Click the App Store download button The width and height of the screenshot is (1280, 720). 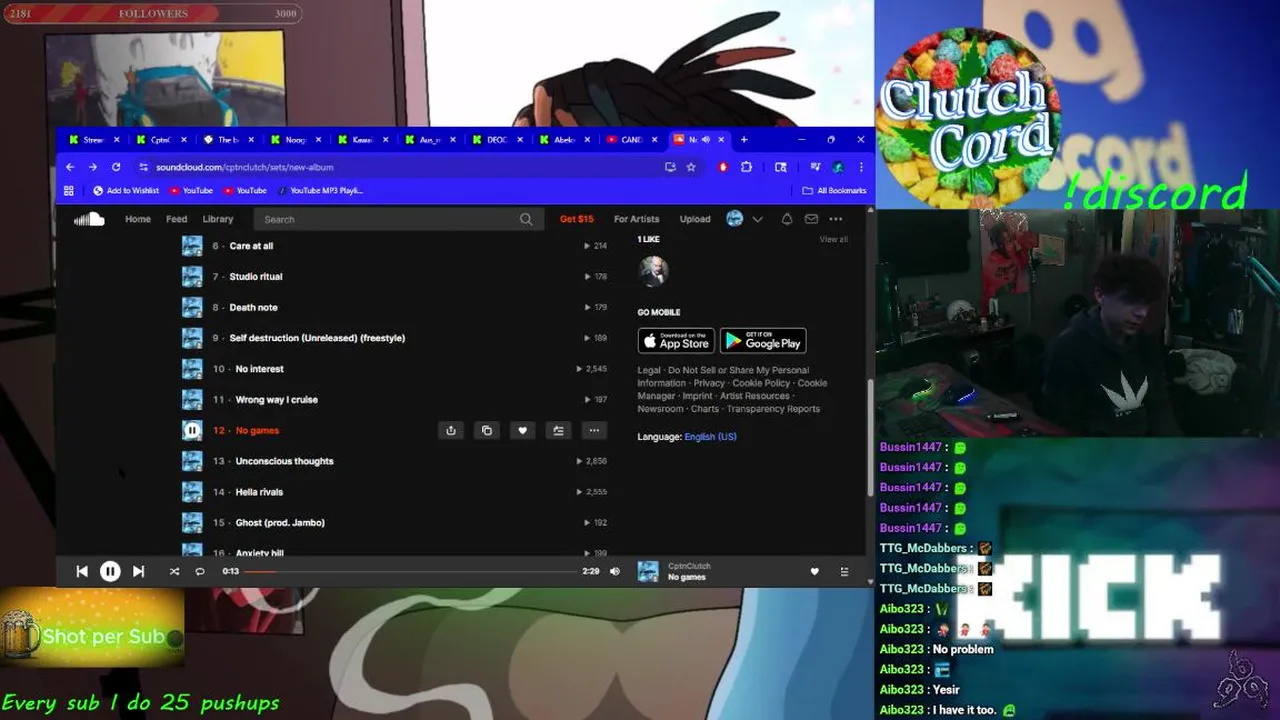coord(676,340)
